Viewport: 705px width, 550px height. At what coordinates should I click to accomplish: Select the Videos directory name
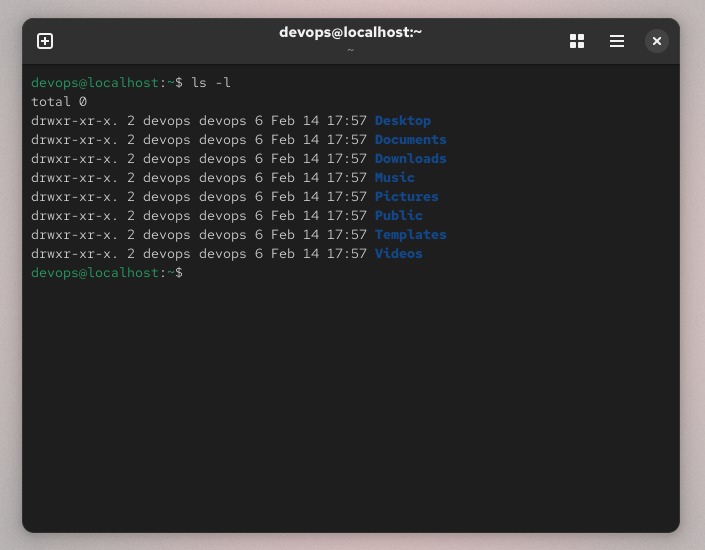(398, 253)
